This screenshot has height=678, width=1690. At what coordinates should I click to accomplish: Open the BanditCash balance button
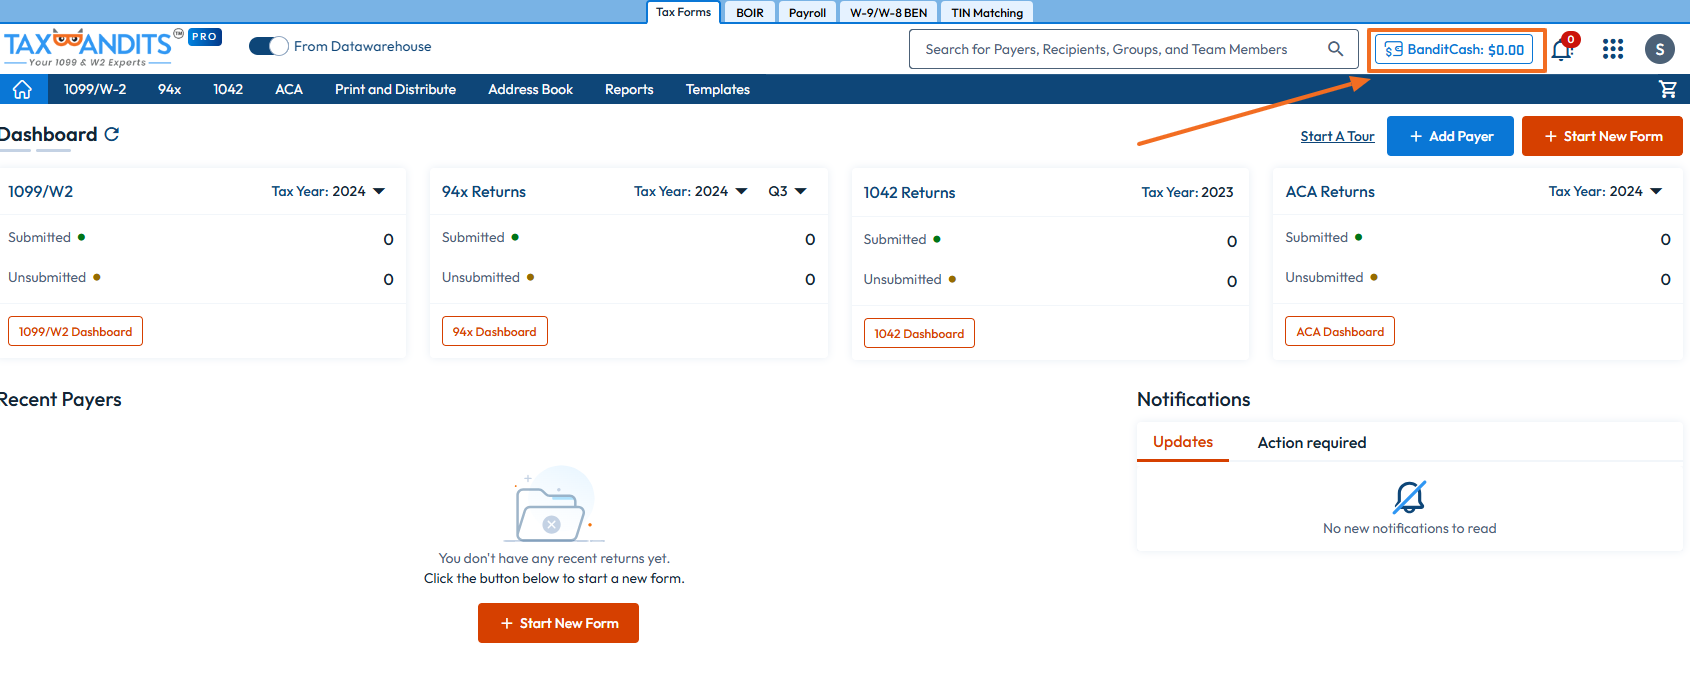1454,49
